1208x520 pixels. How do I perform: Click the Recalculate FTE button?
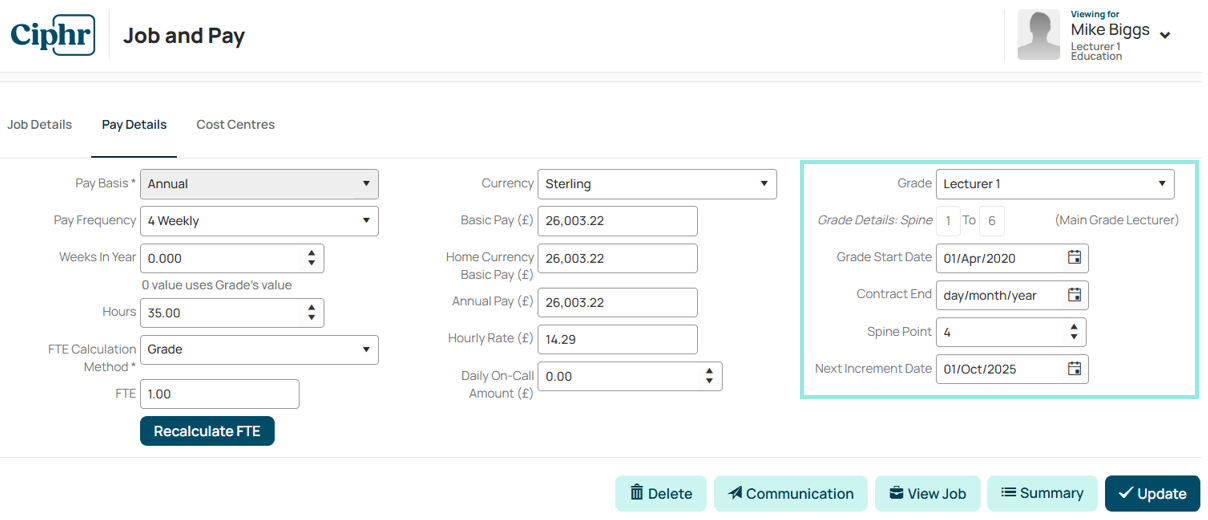coord(207,431)
